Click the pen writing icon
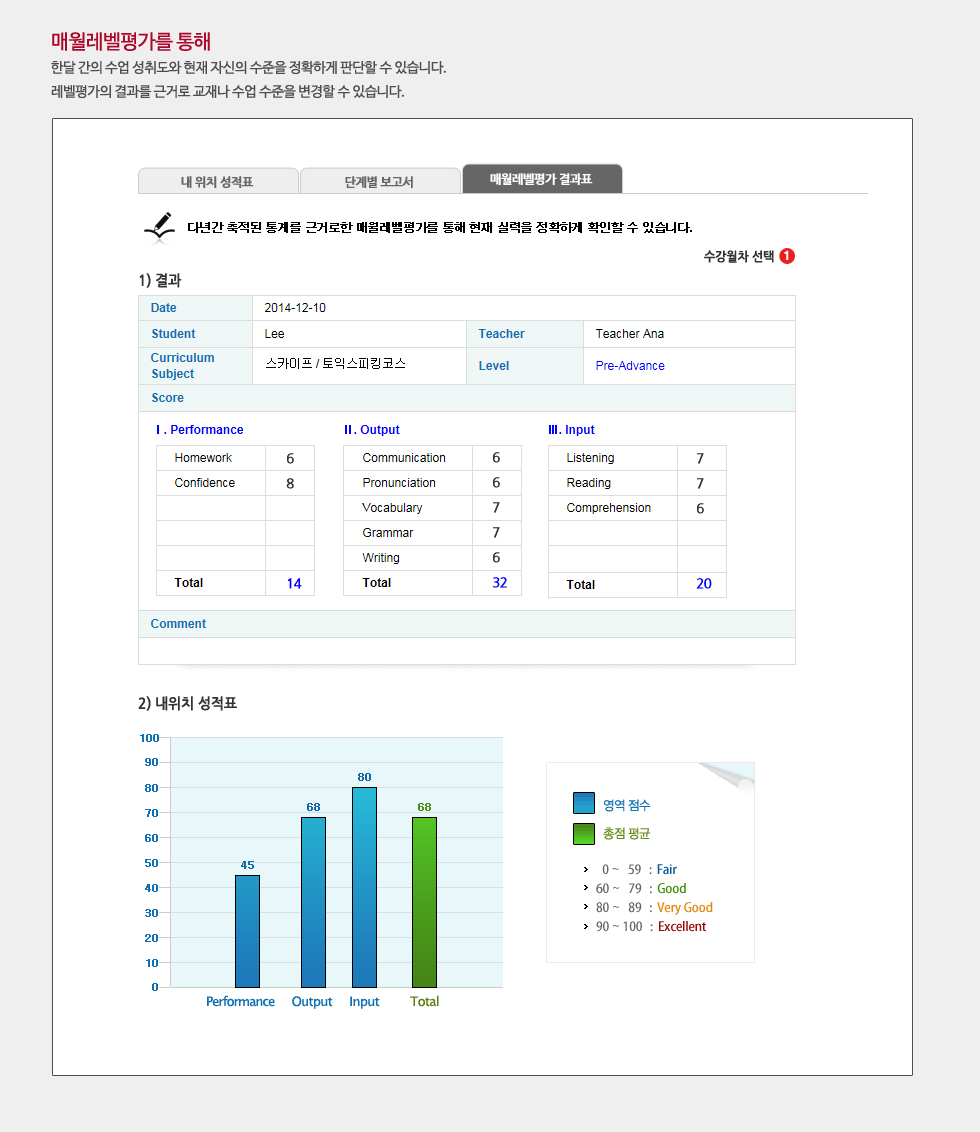Viewport: 980px width, 1132px height. point(159,228)
